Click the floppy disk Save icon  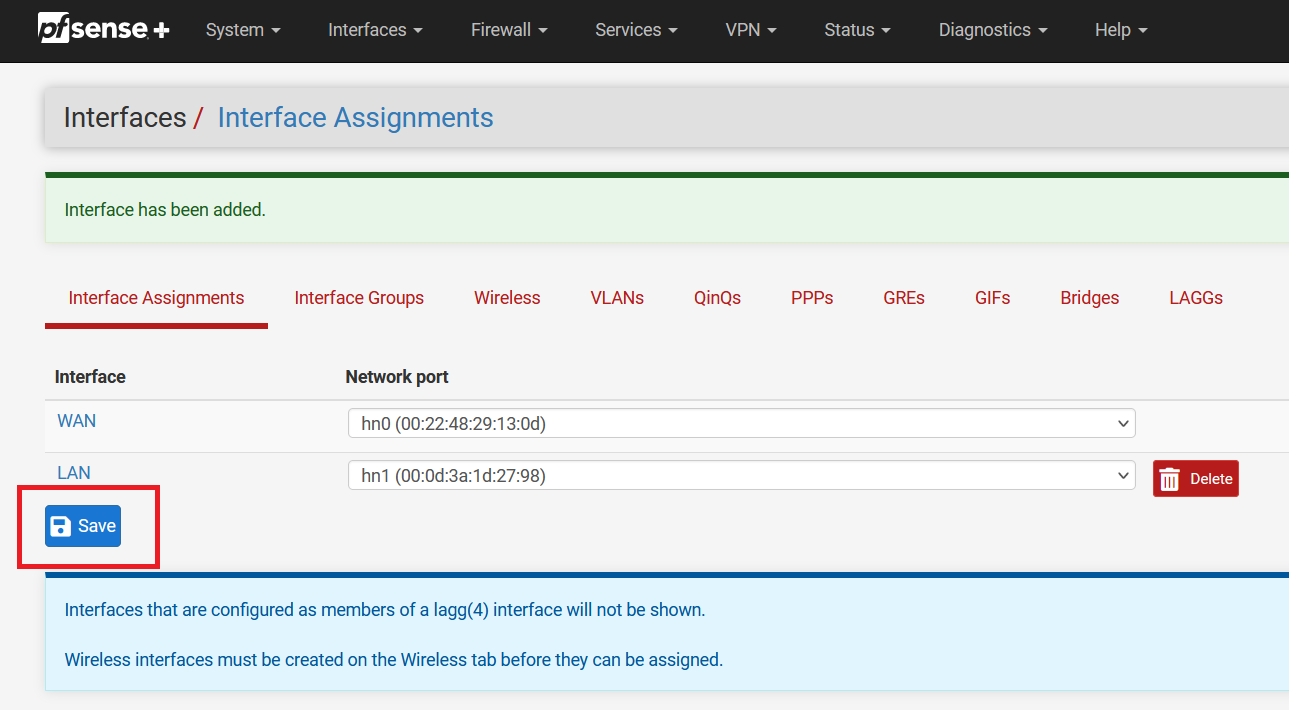click(x=61, y=526)
